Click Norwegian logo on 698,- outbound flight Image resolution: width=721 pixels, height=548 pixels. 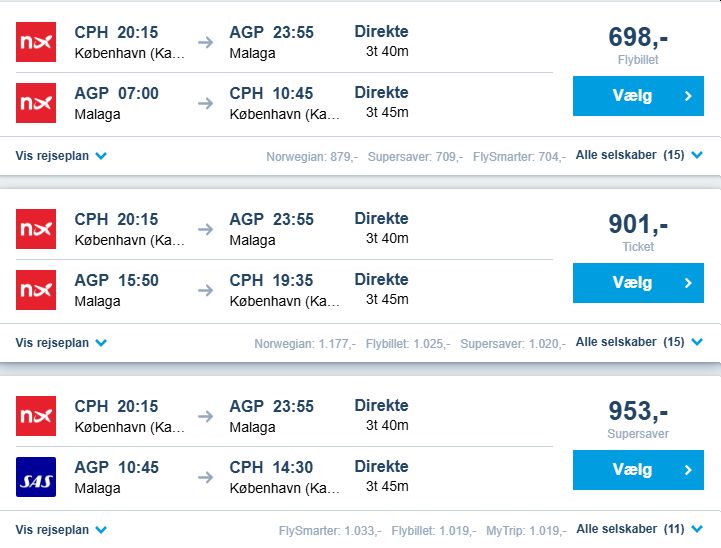click(x=36, y=42)
